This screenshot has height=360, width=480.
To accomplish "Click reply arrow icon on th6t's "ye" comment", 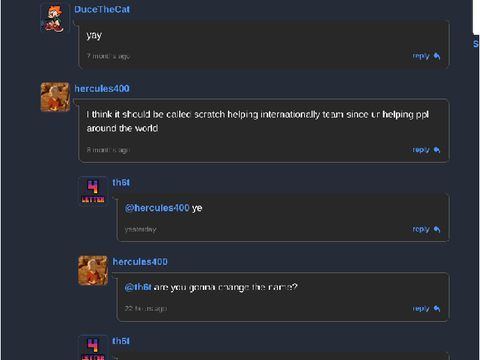I will coord(437,229).
